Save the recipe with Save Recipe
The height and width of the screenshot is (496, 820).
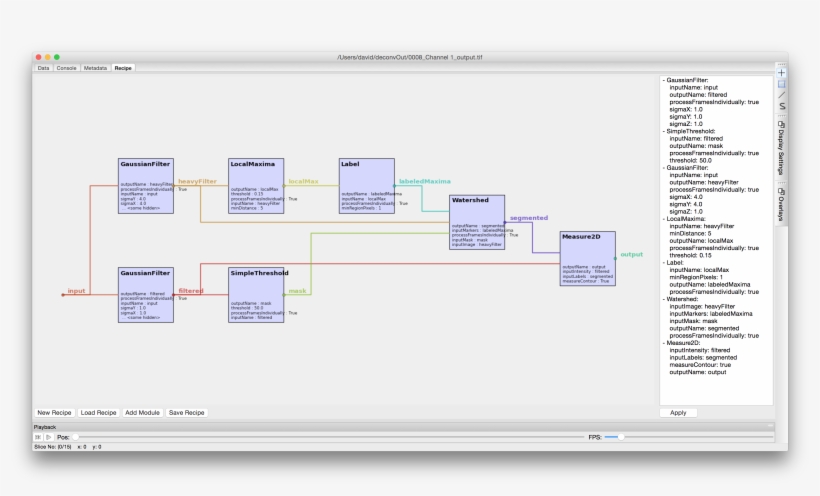tap(186, 412)
